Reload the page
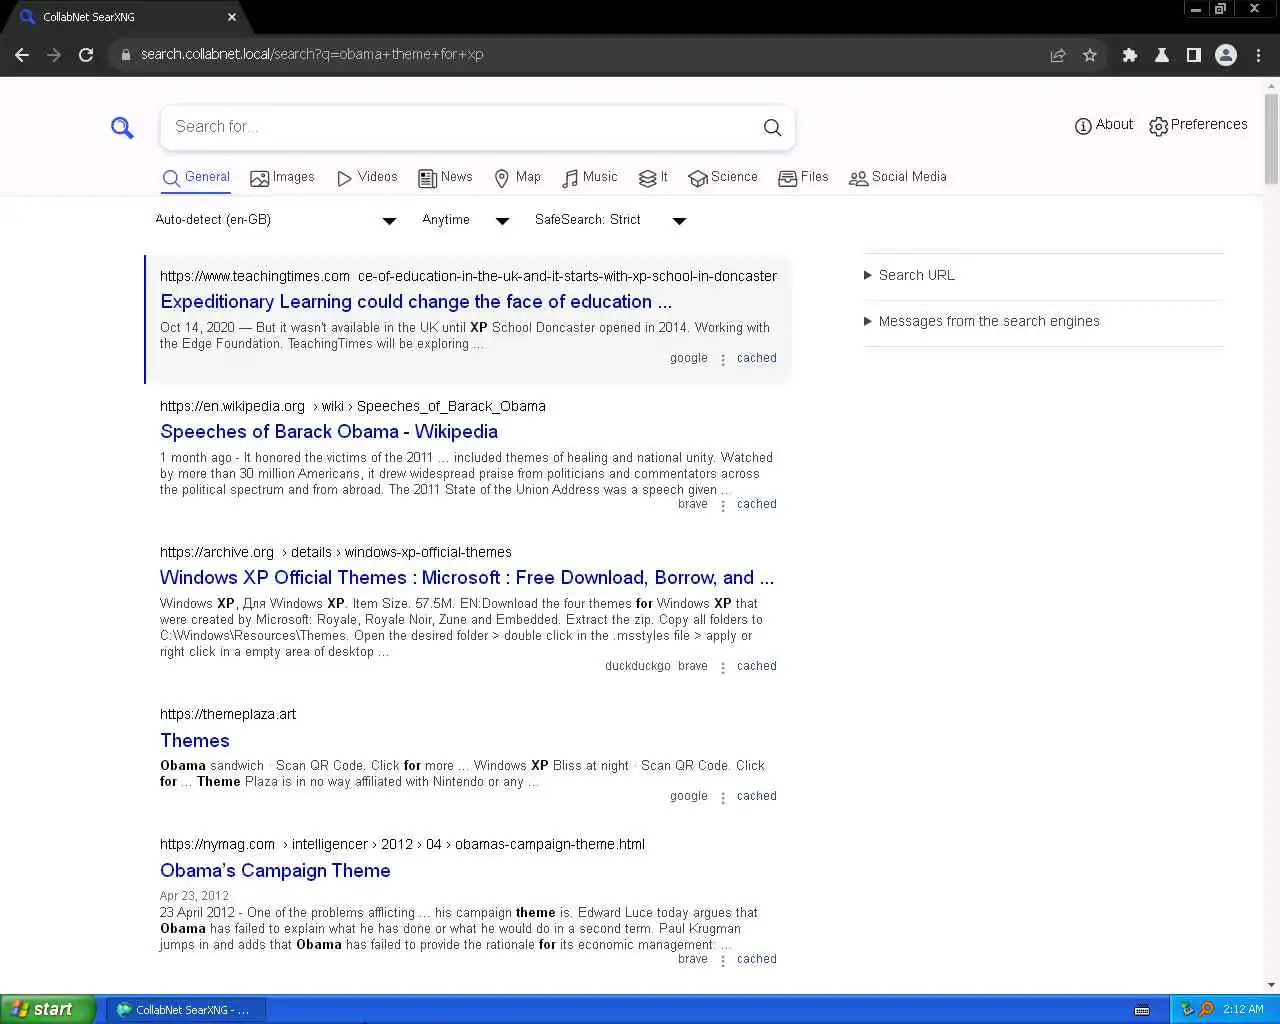1280x1024 pixels. tap(86, 55)
